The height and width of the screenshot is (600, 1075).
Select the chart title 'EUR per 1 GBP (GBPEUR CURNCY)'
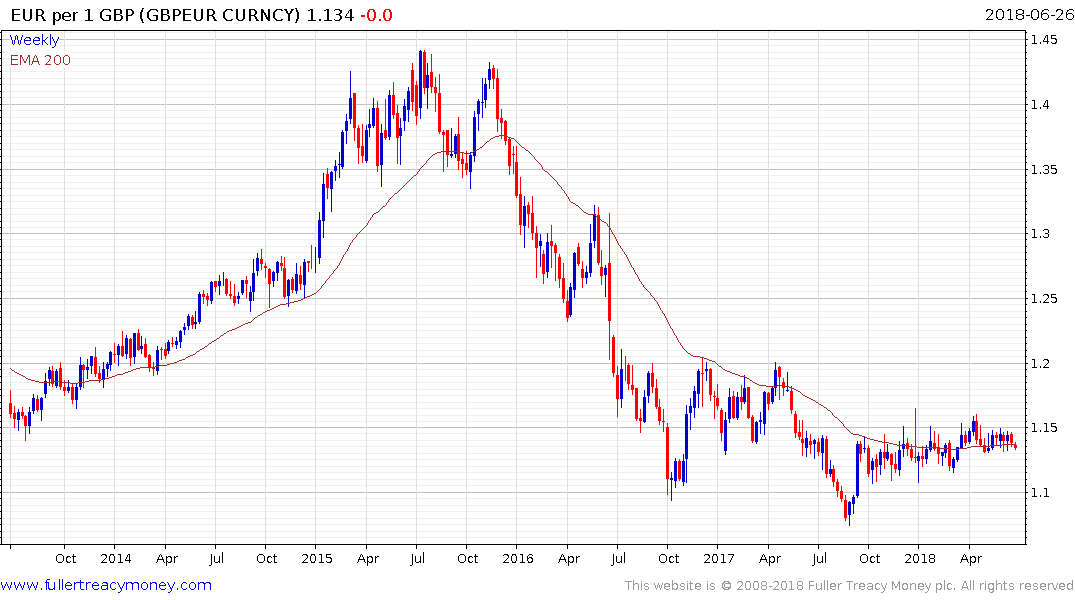[156, 15]
